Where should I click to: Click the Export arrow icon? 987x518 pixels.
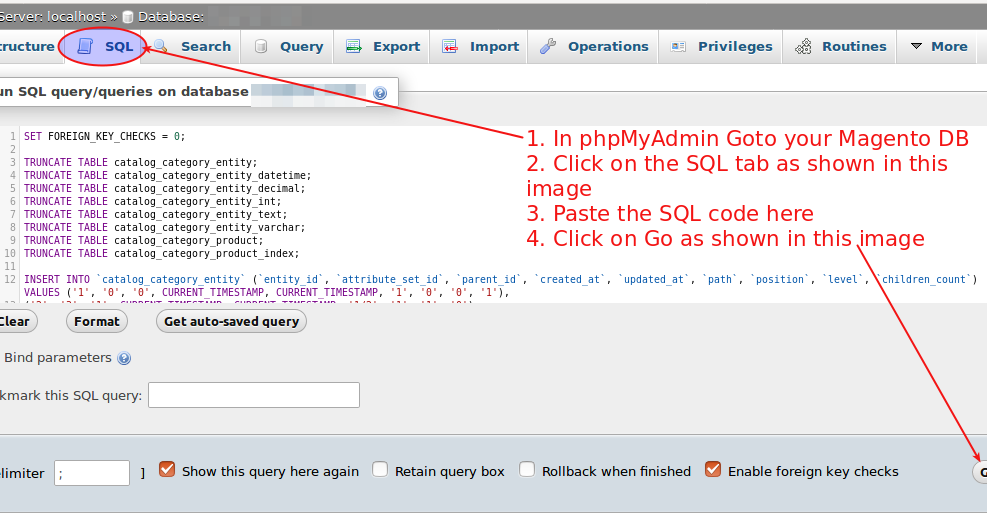354,47
